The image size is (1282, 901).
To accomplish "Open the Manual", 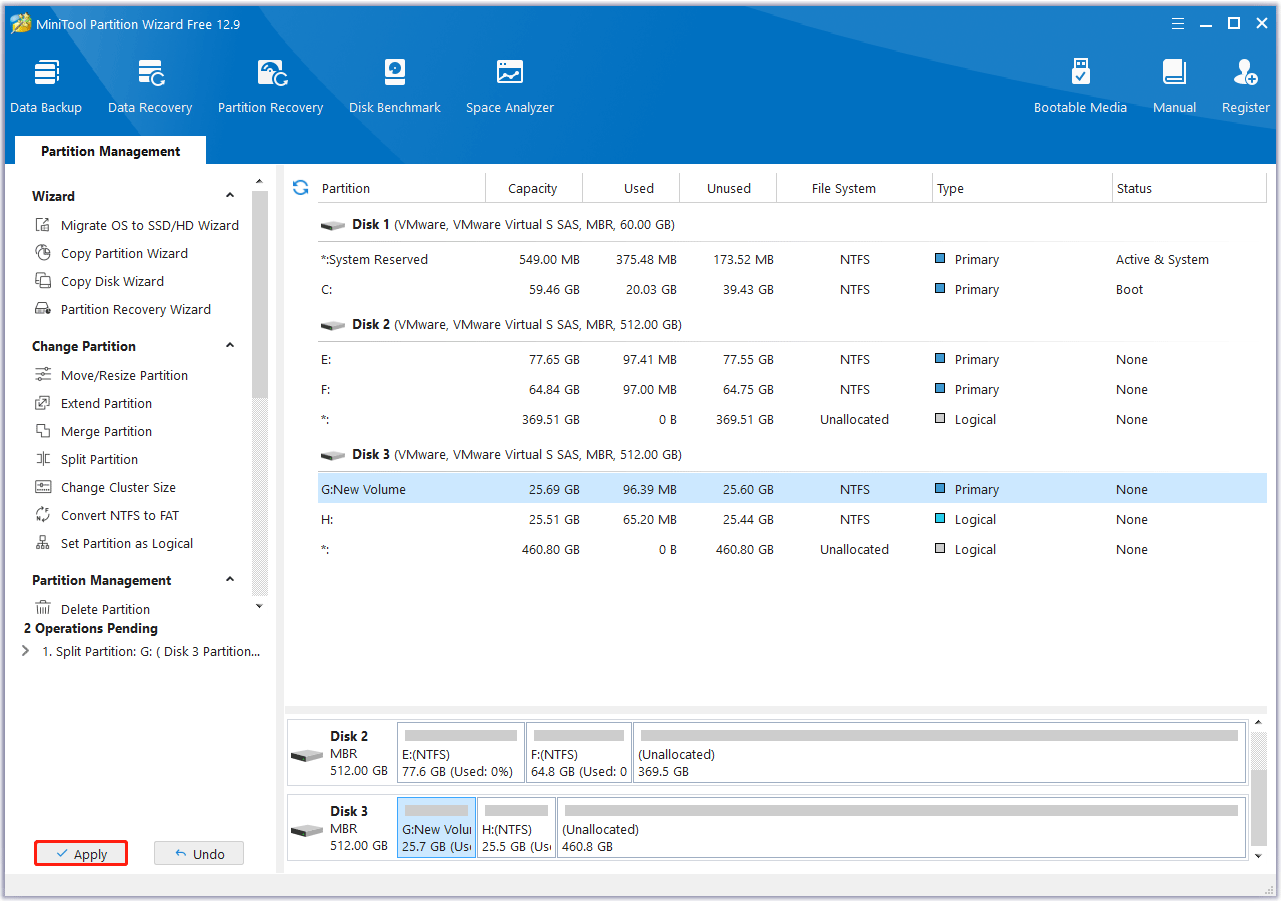I will tap(1174, 87).
